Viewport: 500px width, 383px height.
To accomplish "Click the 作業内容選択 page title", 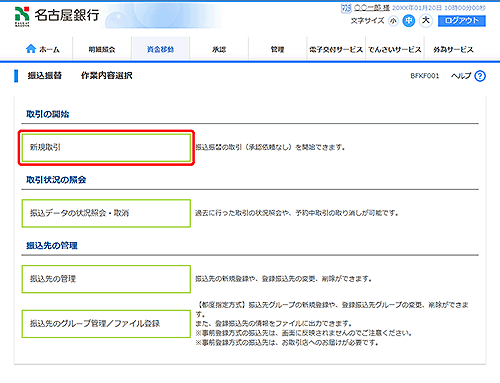I will 107,76.
